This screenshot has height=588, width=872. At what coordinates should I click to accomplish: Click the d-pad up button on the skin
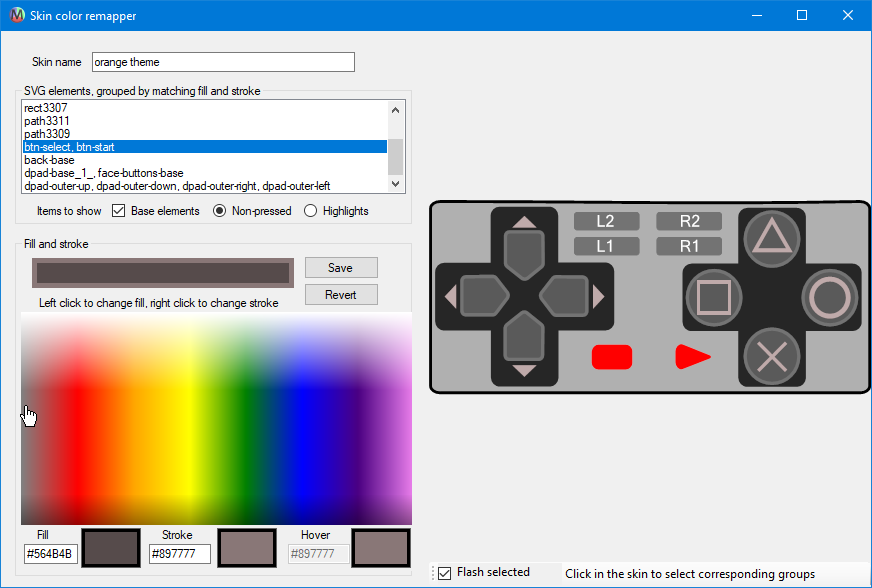tap(524, 255)
